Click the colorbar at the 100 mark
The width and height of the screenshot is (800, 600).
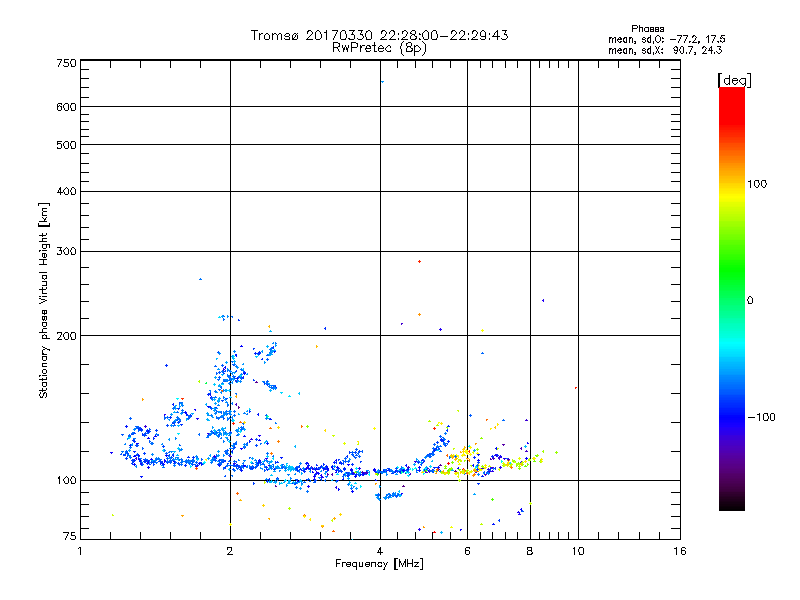pyautogui.click(x=732, y=184)
